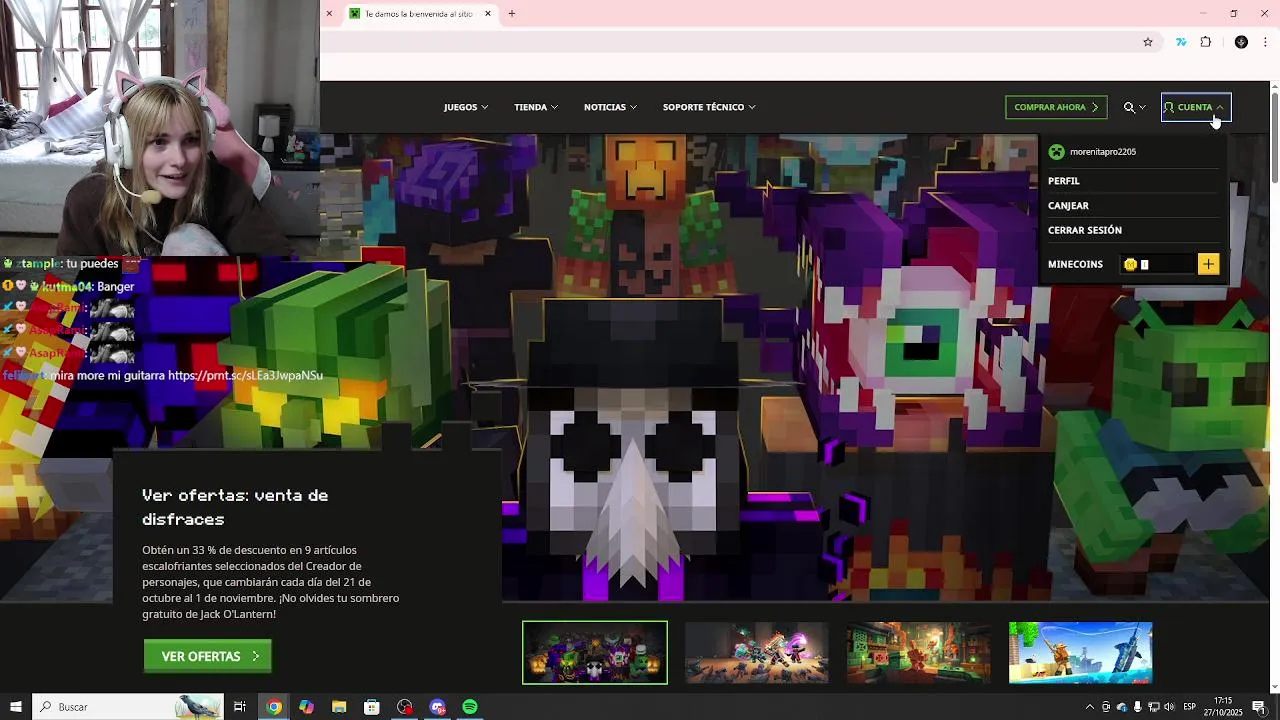Viewport: 1280px width, 720px height.
Task: Click the Comprar Ahora button
Action: click(1056, 107)
